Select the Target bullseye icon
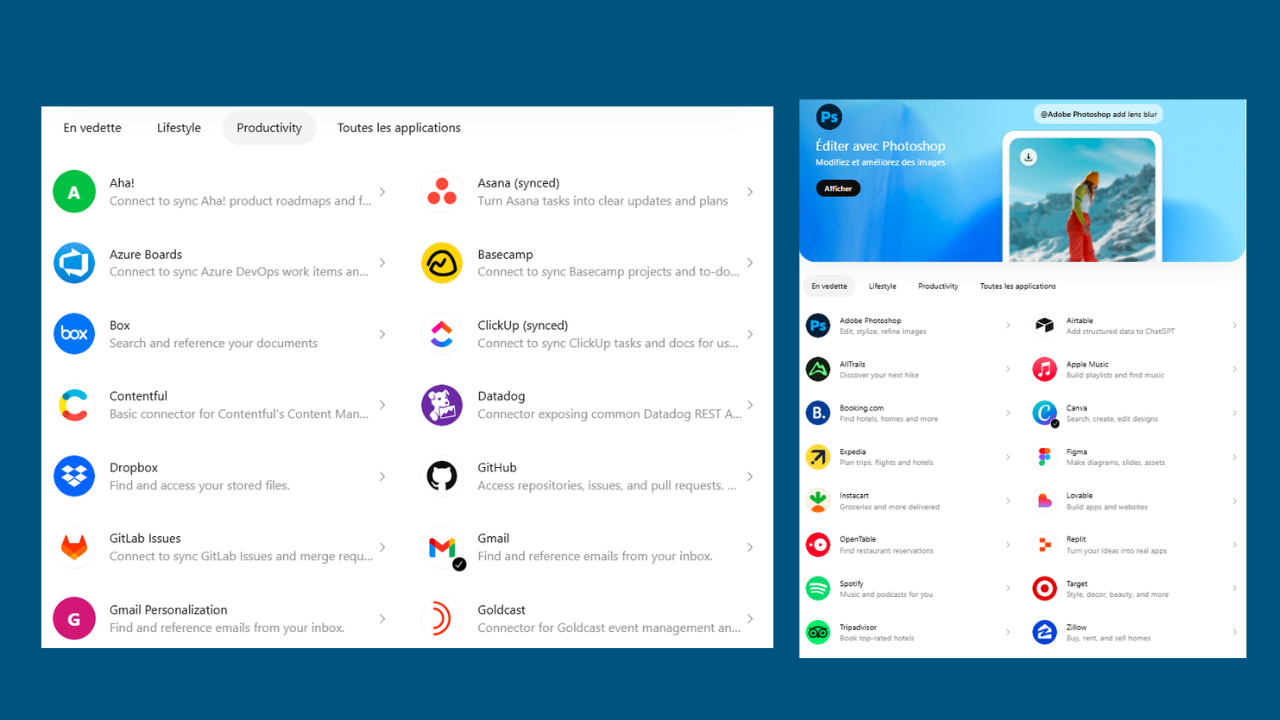 (x=1045, y=588)
